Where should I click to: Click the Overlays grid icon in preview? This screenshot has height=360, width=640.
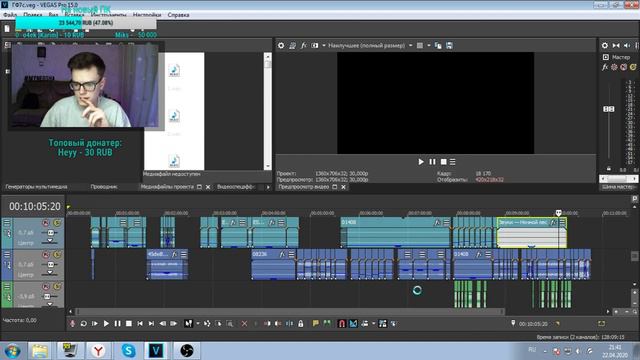click(x=420, y=46)
